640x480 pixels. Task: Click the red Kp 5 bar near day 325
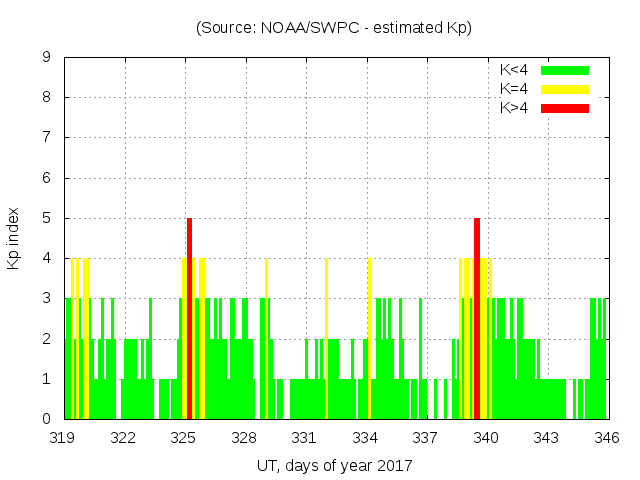click(x=189, y=318)
